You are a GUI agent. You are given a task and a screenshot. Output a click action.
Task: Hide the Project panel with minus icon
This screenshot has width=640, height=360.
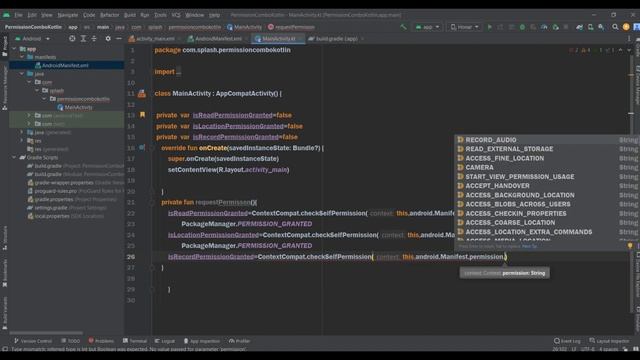(119, 38)
